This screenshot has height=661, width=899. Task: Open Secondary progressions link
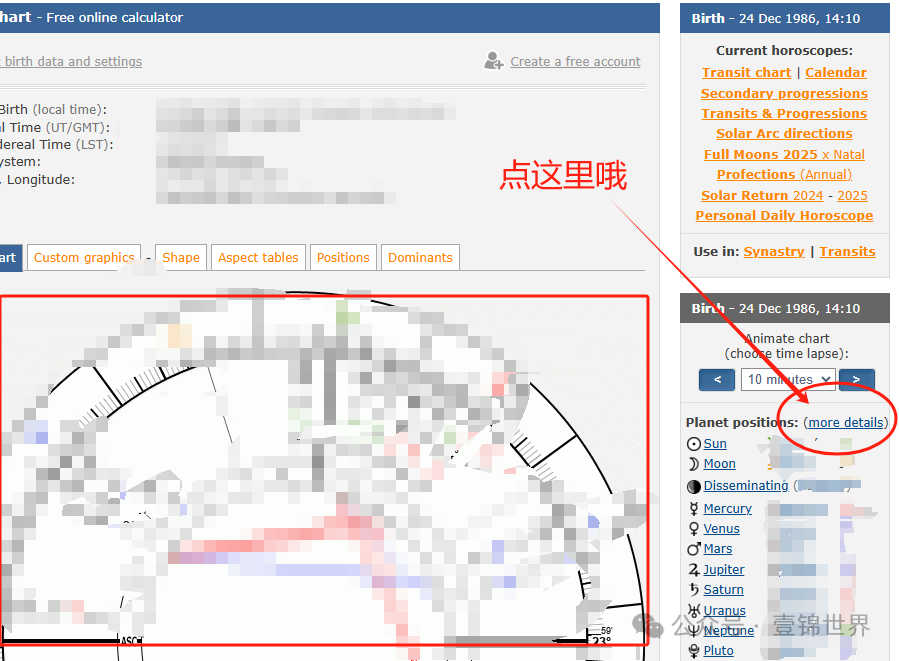[x=784, y=93]
